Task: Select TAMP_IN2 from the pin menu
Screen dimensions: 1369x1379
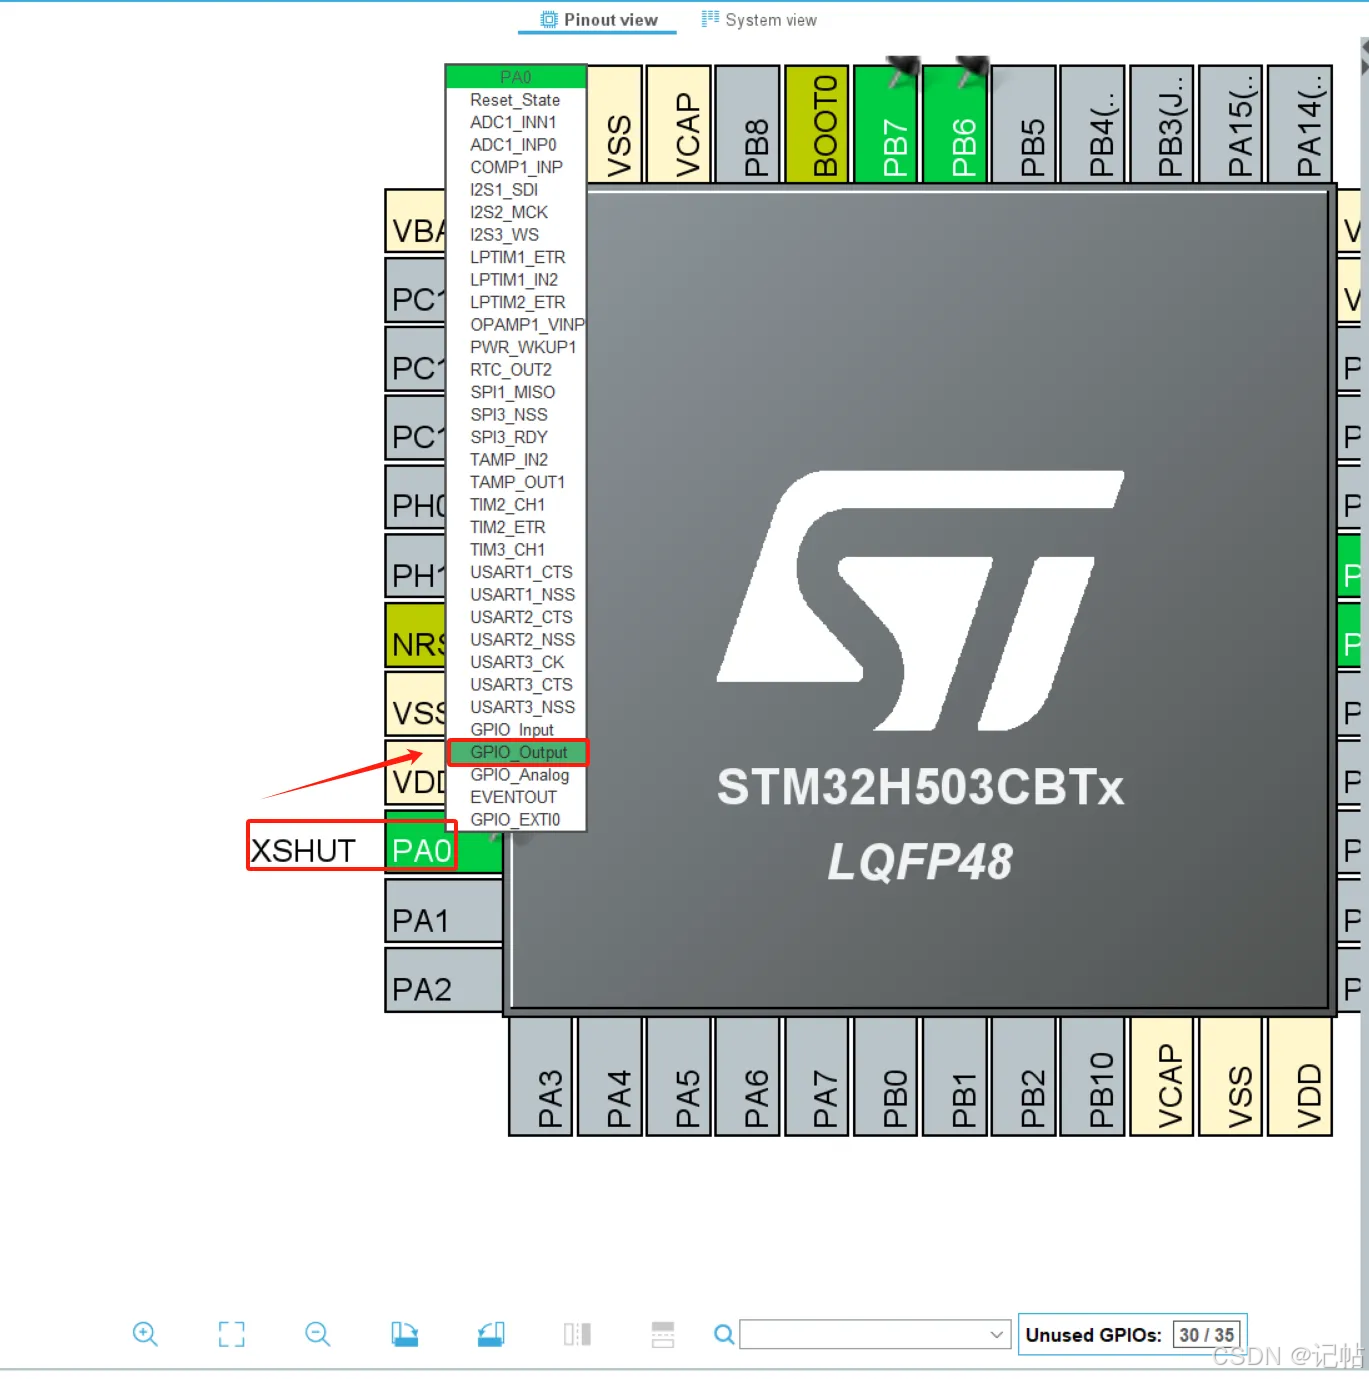Action: (515, 460)
